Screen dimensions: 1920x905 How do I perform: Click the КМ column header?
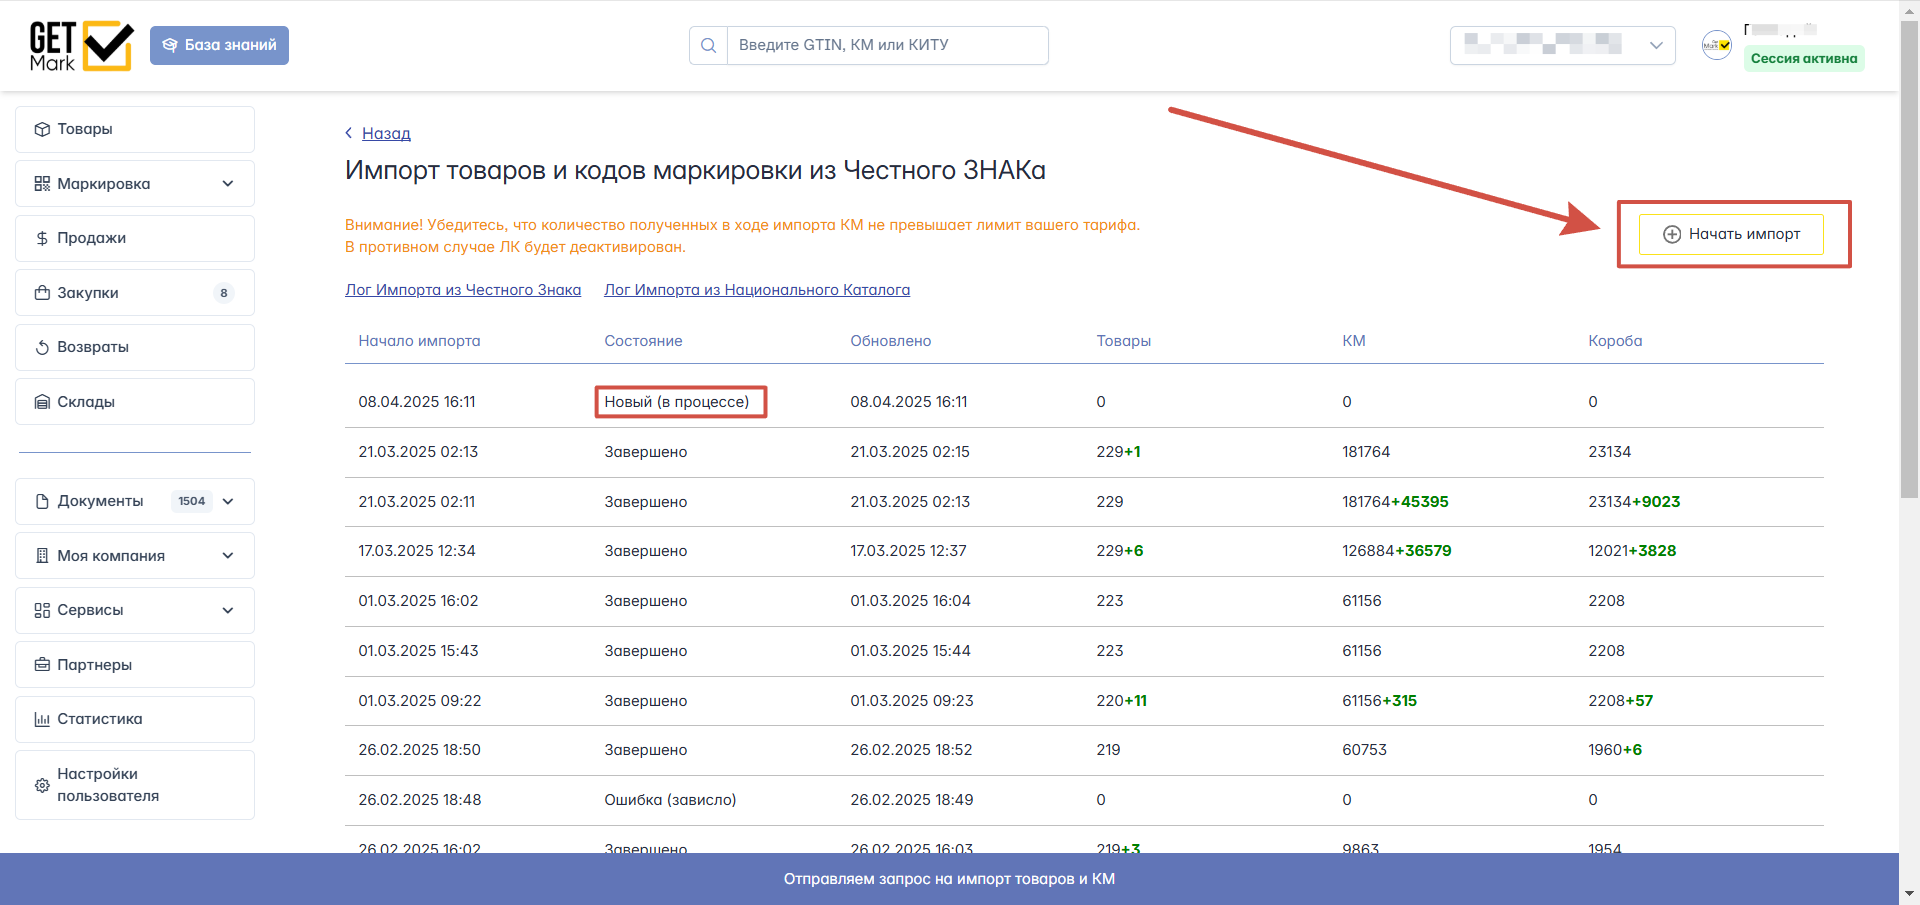(1354, 341)
